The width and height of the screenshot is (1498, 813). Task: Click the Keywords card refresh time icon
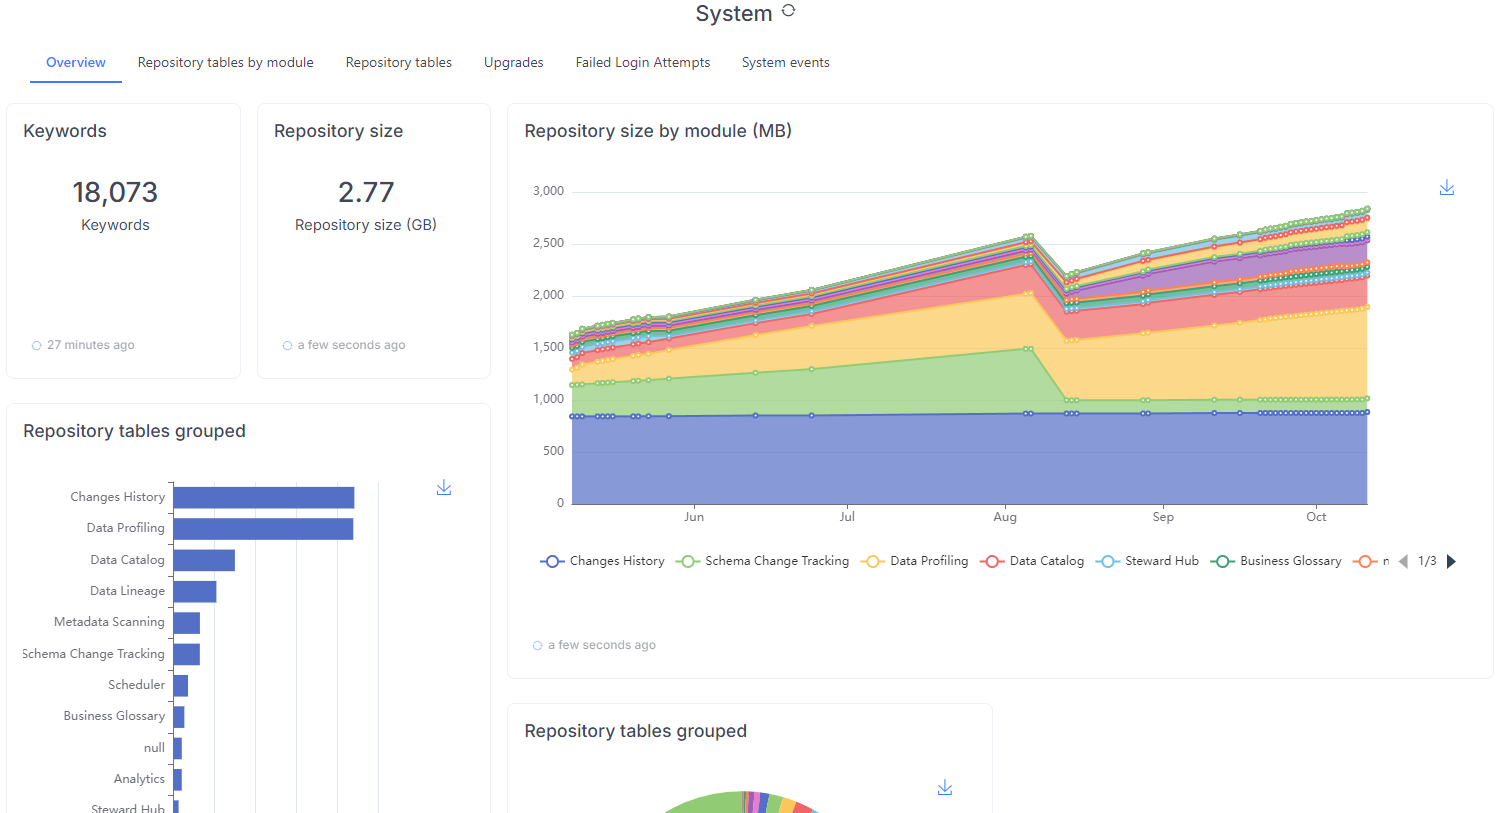point(37,346)
